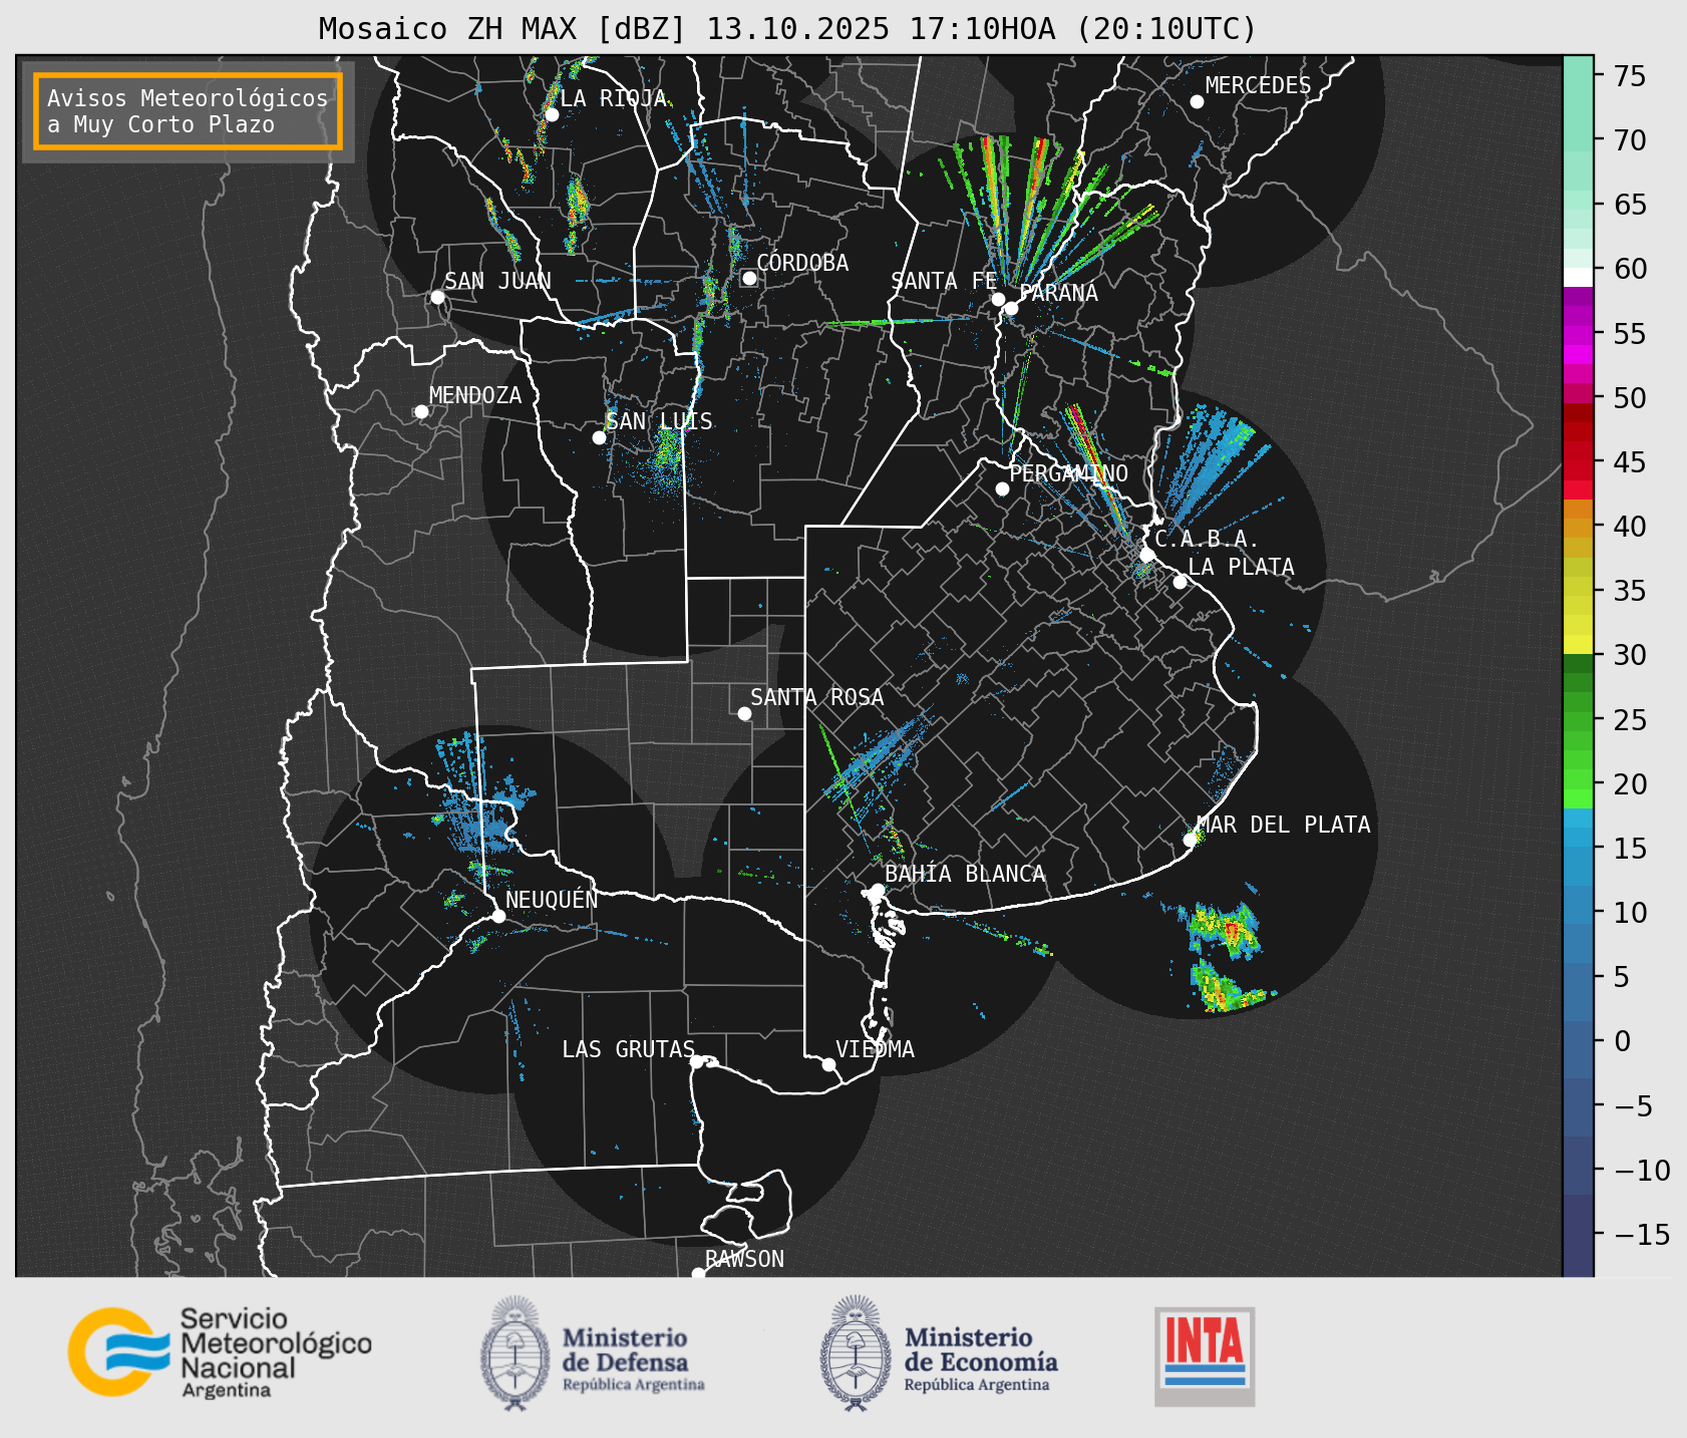Select the Mendoza city marker dot
Image resolution: width=1687 pixels, height=1438 pixels.
(421, 412)
